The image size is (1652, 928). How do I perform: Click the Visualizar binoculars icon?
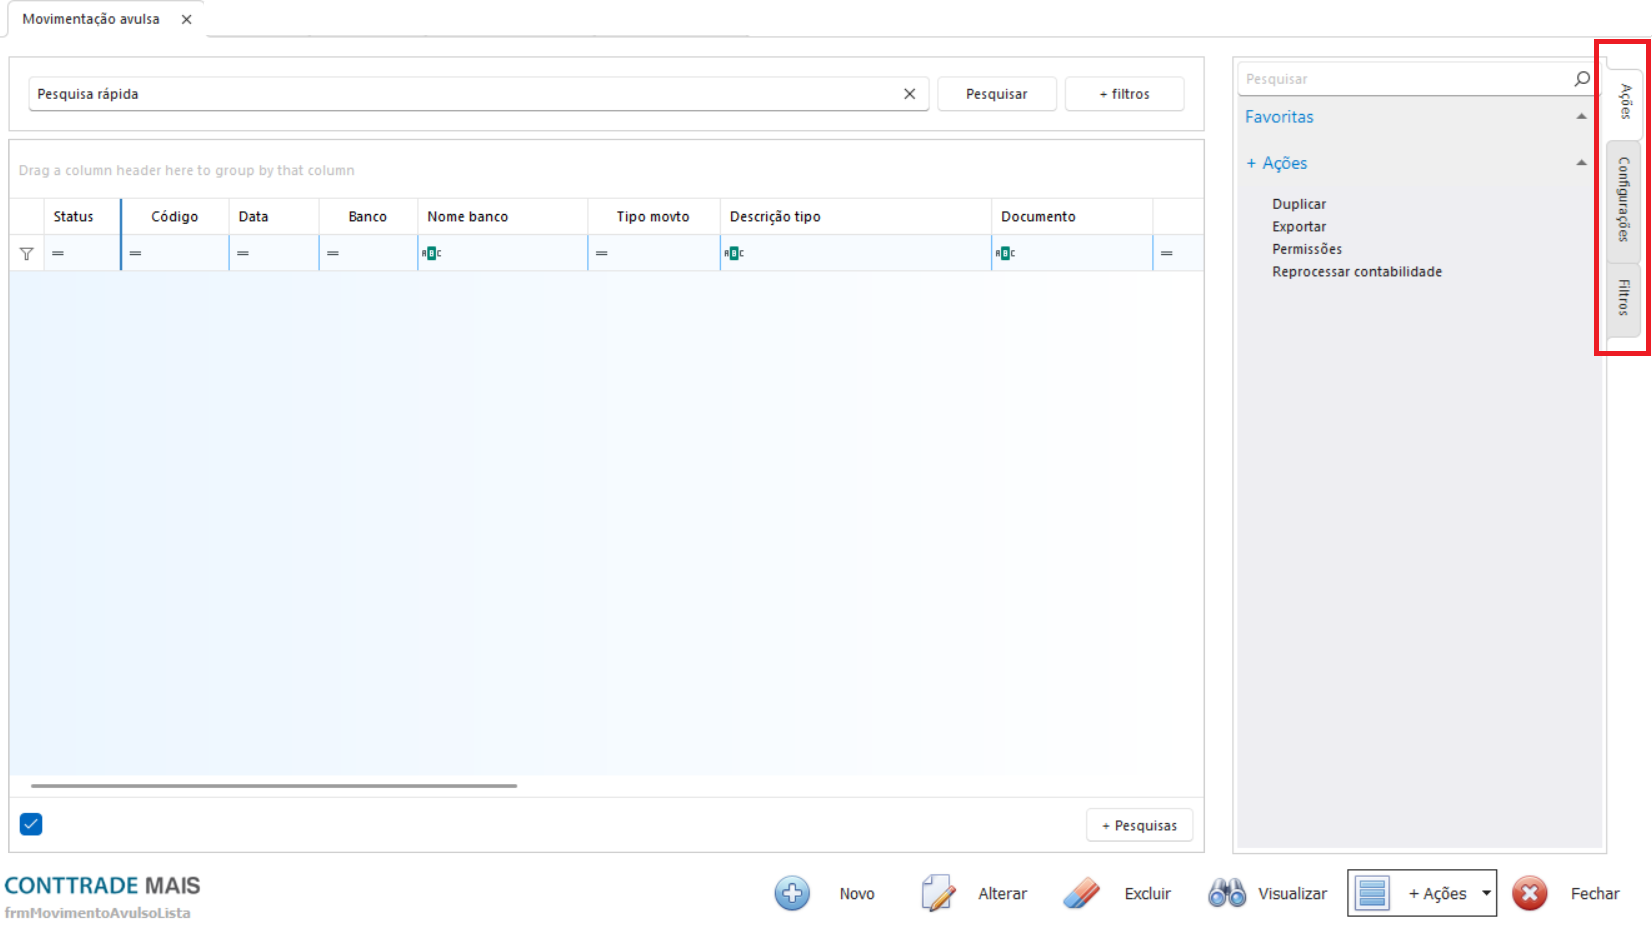click(1226, 893)
